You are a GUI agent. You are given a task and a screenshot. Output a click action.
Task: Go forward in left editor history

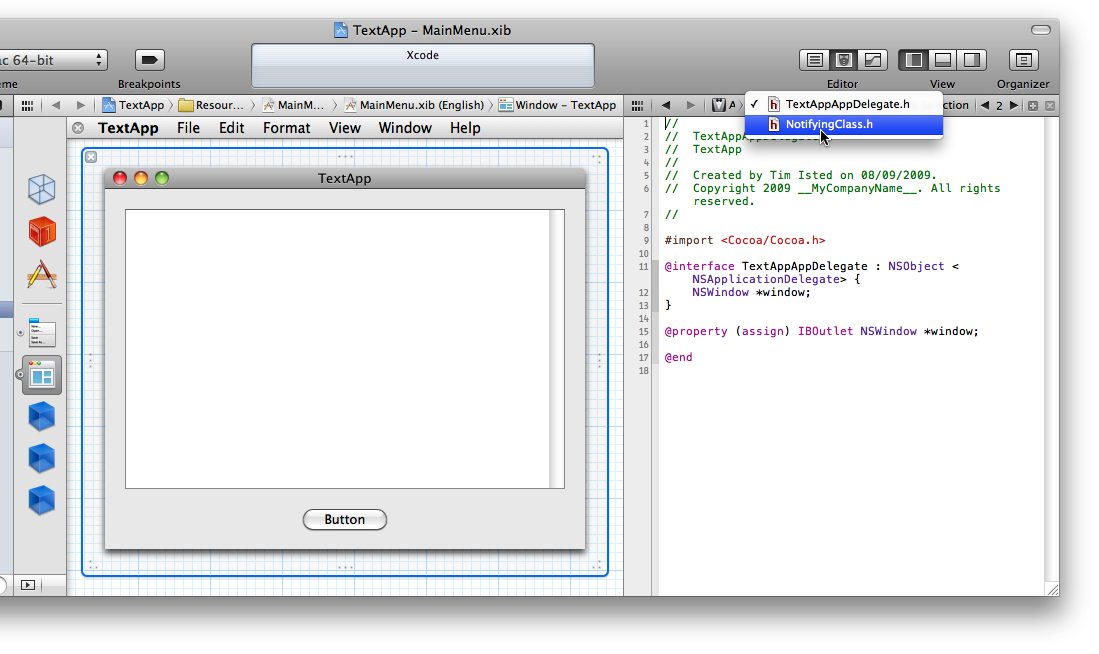pos(81,105)
